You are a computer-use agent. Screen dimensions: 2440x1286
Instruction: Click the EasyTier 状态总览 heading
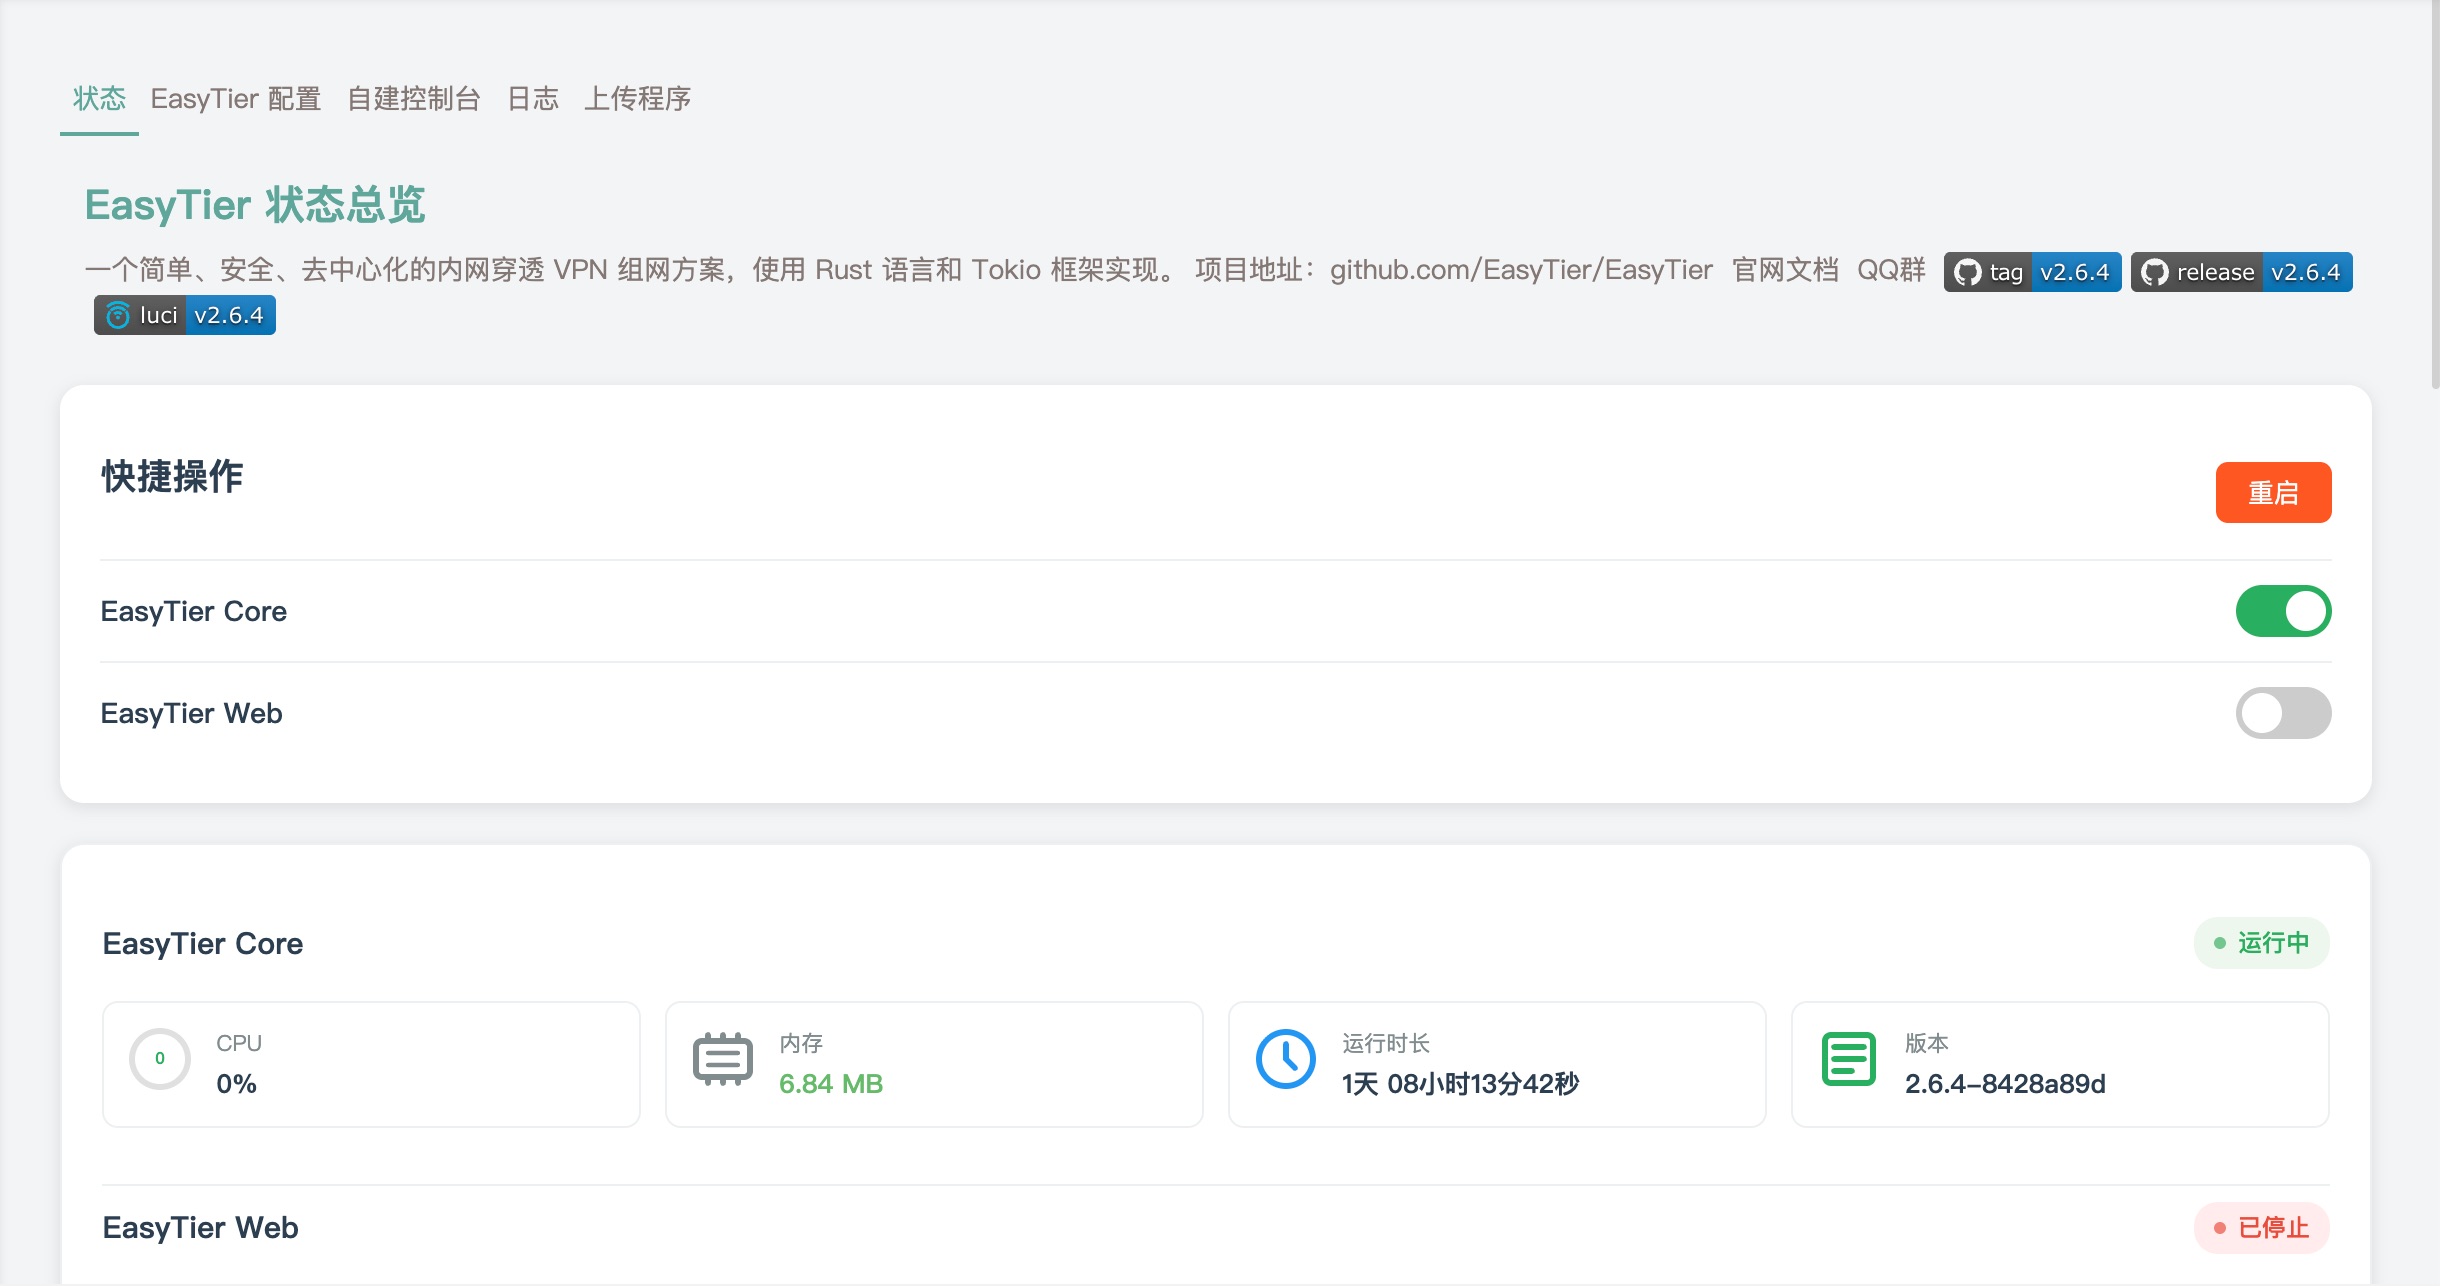255,205
